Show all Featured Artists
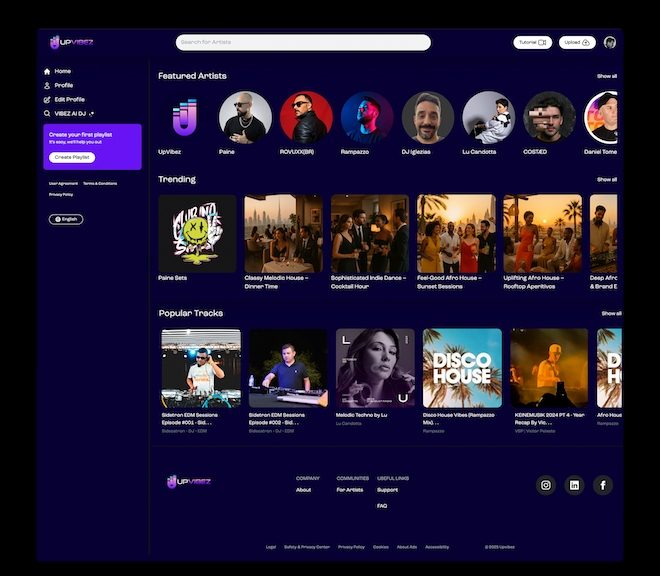 [607, 76]
